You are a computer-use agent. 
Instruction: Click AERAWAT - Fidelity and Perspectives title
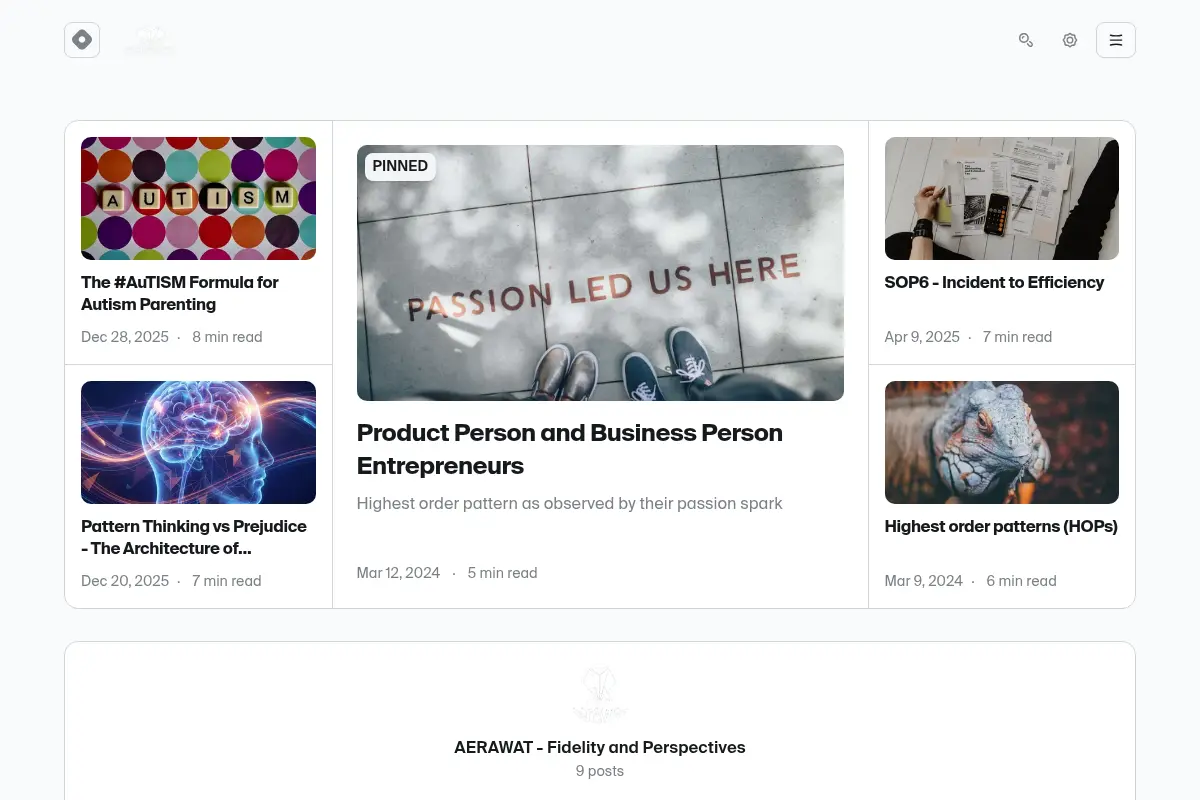point(600,747)
